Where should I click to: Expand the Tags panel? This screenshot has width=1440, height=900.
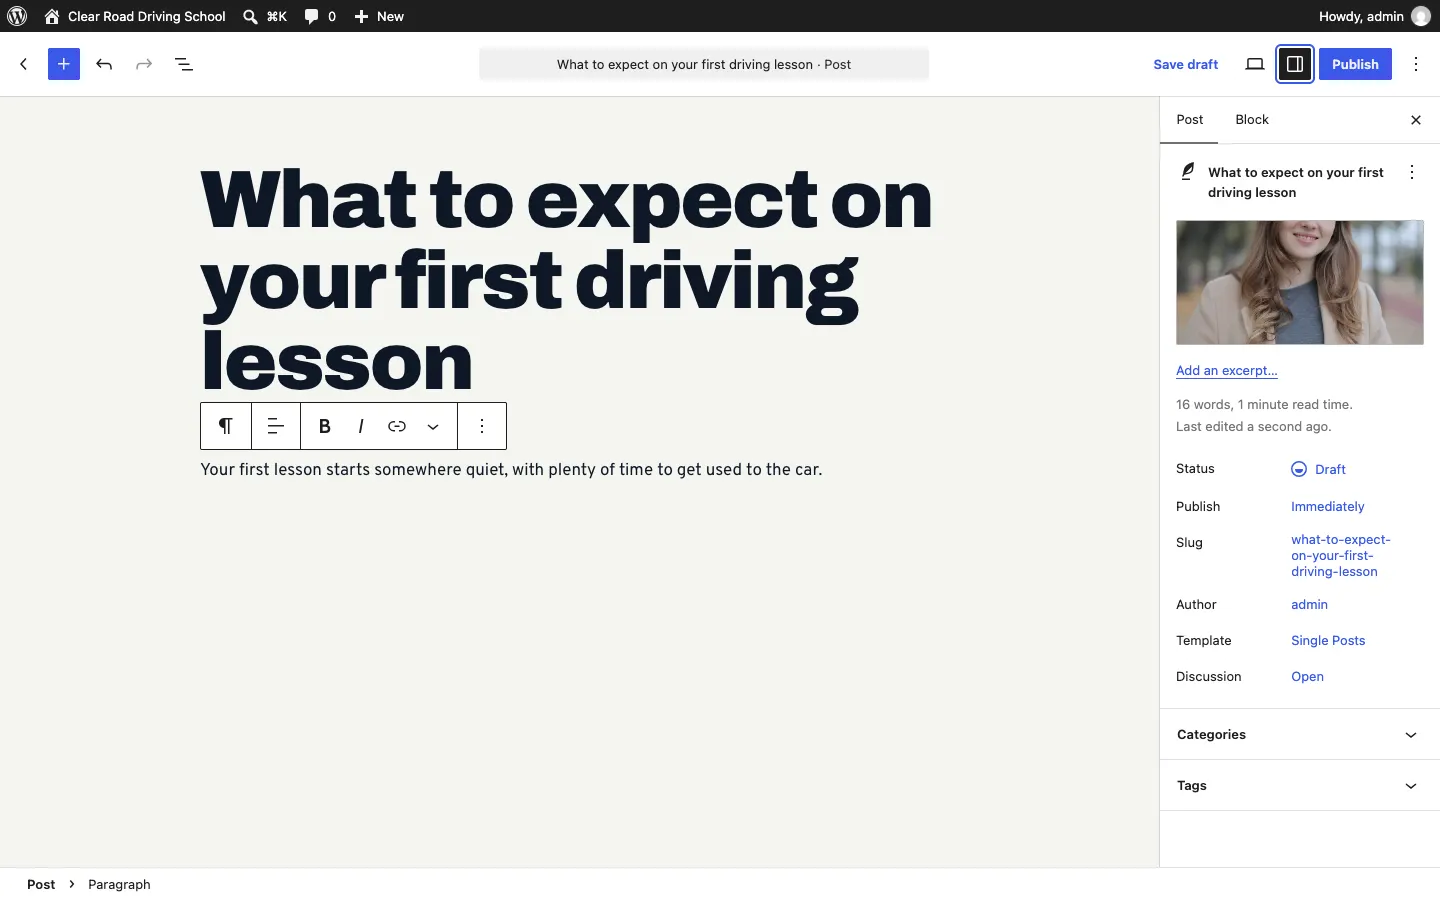click(1300, 786)
